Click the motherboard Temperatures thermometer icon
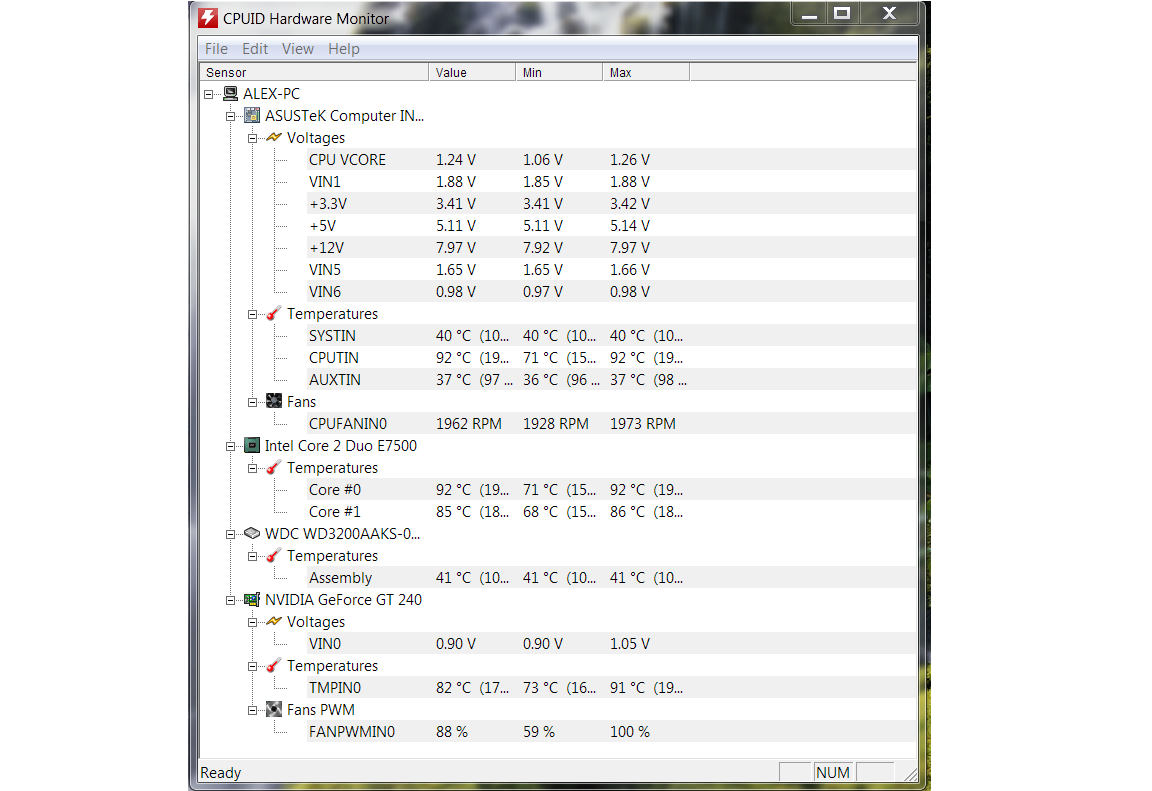Viewport: 1152px width, 791px height. [273, 314]
